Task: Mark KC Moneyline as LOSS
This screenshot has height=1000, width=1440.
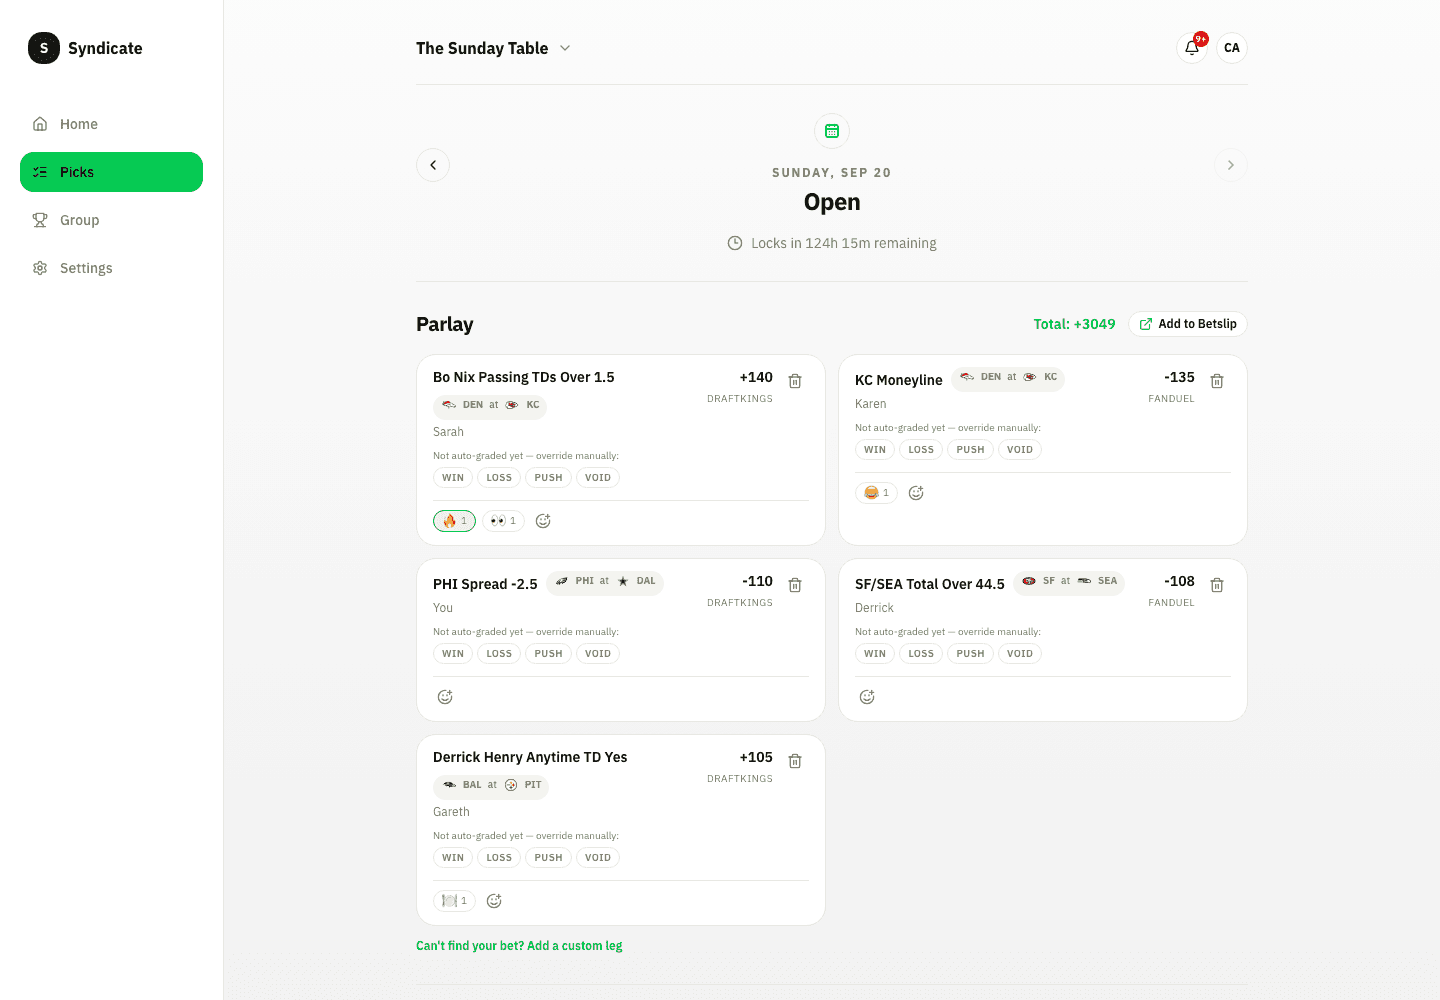Action: (921, 450)
